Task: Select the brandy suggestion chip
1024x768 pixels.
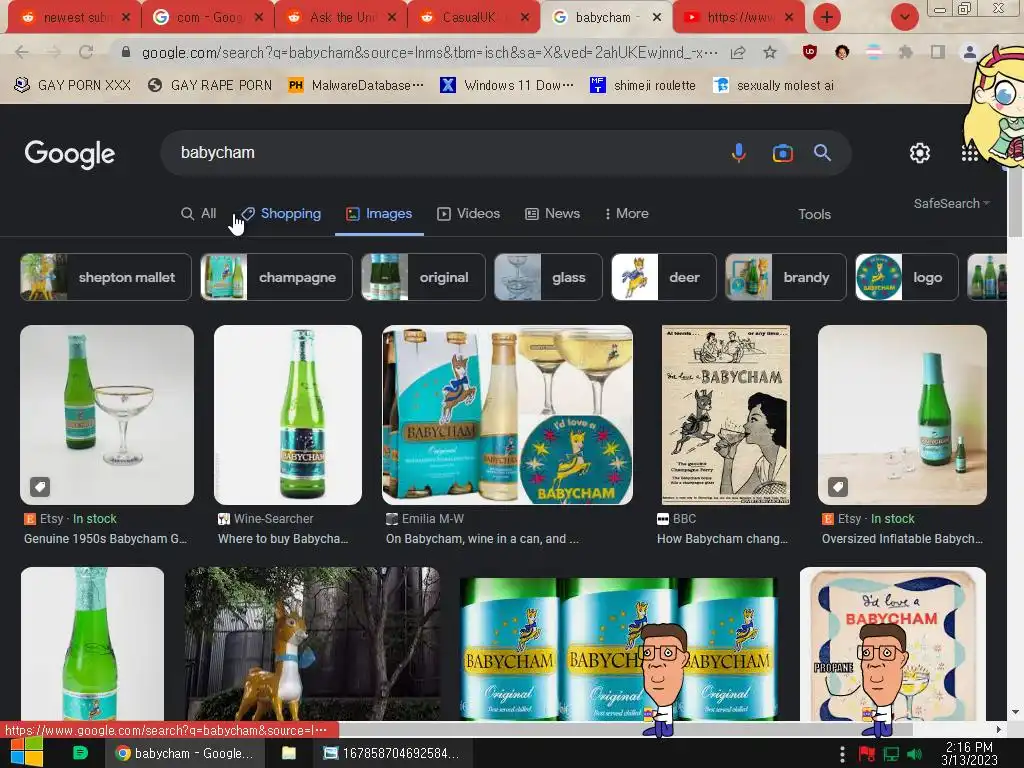Action: [x=786, y=278]
